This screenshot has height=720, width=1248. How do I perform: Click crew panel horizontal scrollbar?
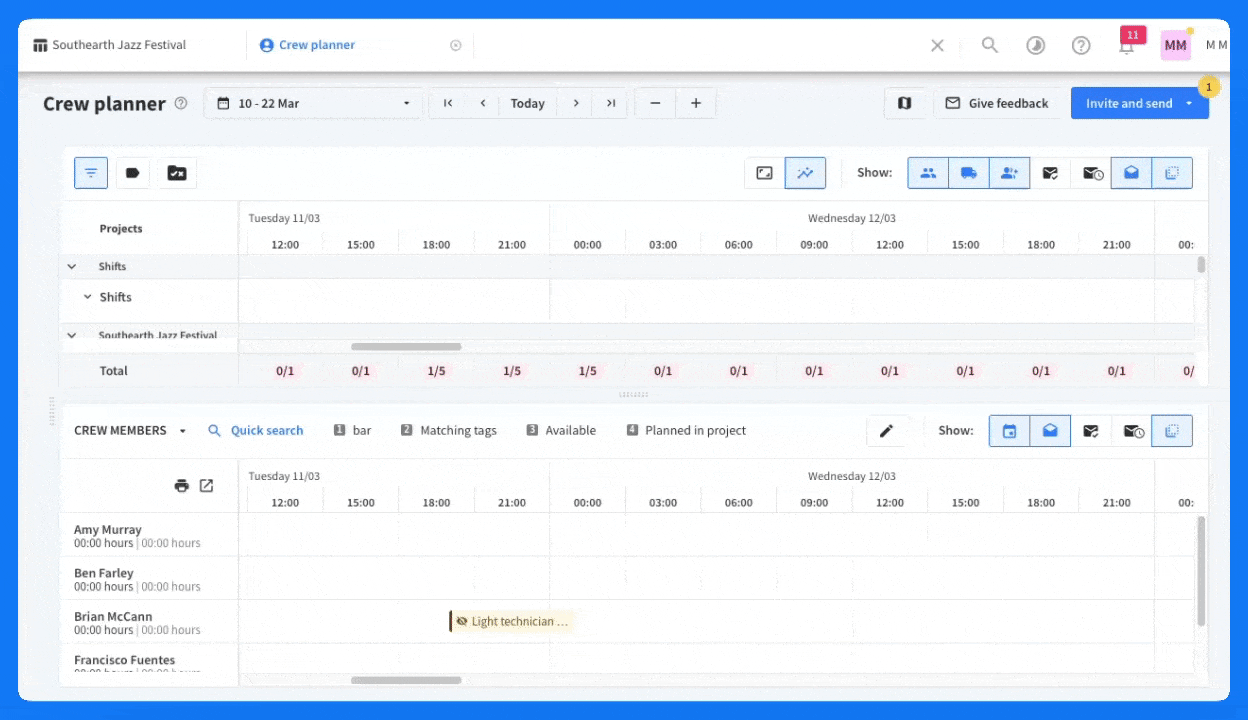click(x=406, y=680)
